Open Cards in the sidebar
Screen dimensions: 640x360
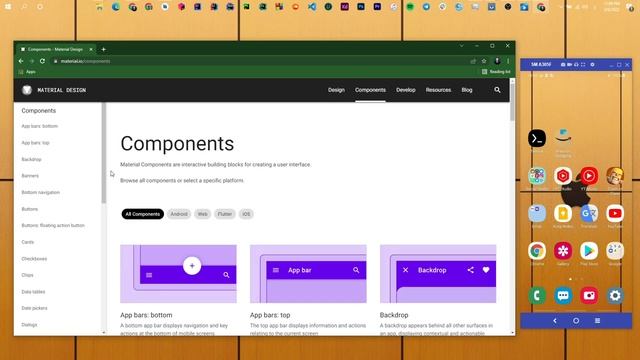[28, 242]
